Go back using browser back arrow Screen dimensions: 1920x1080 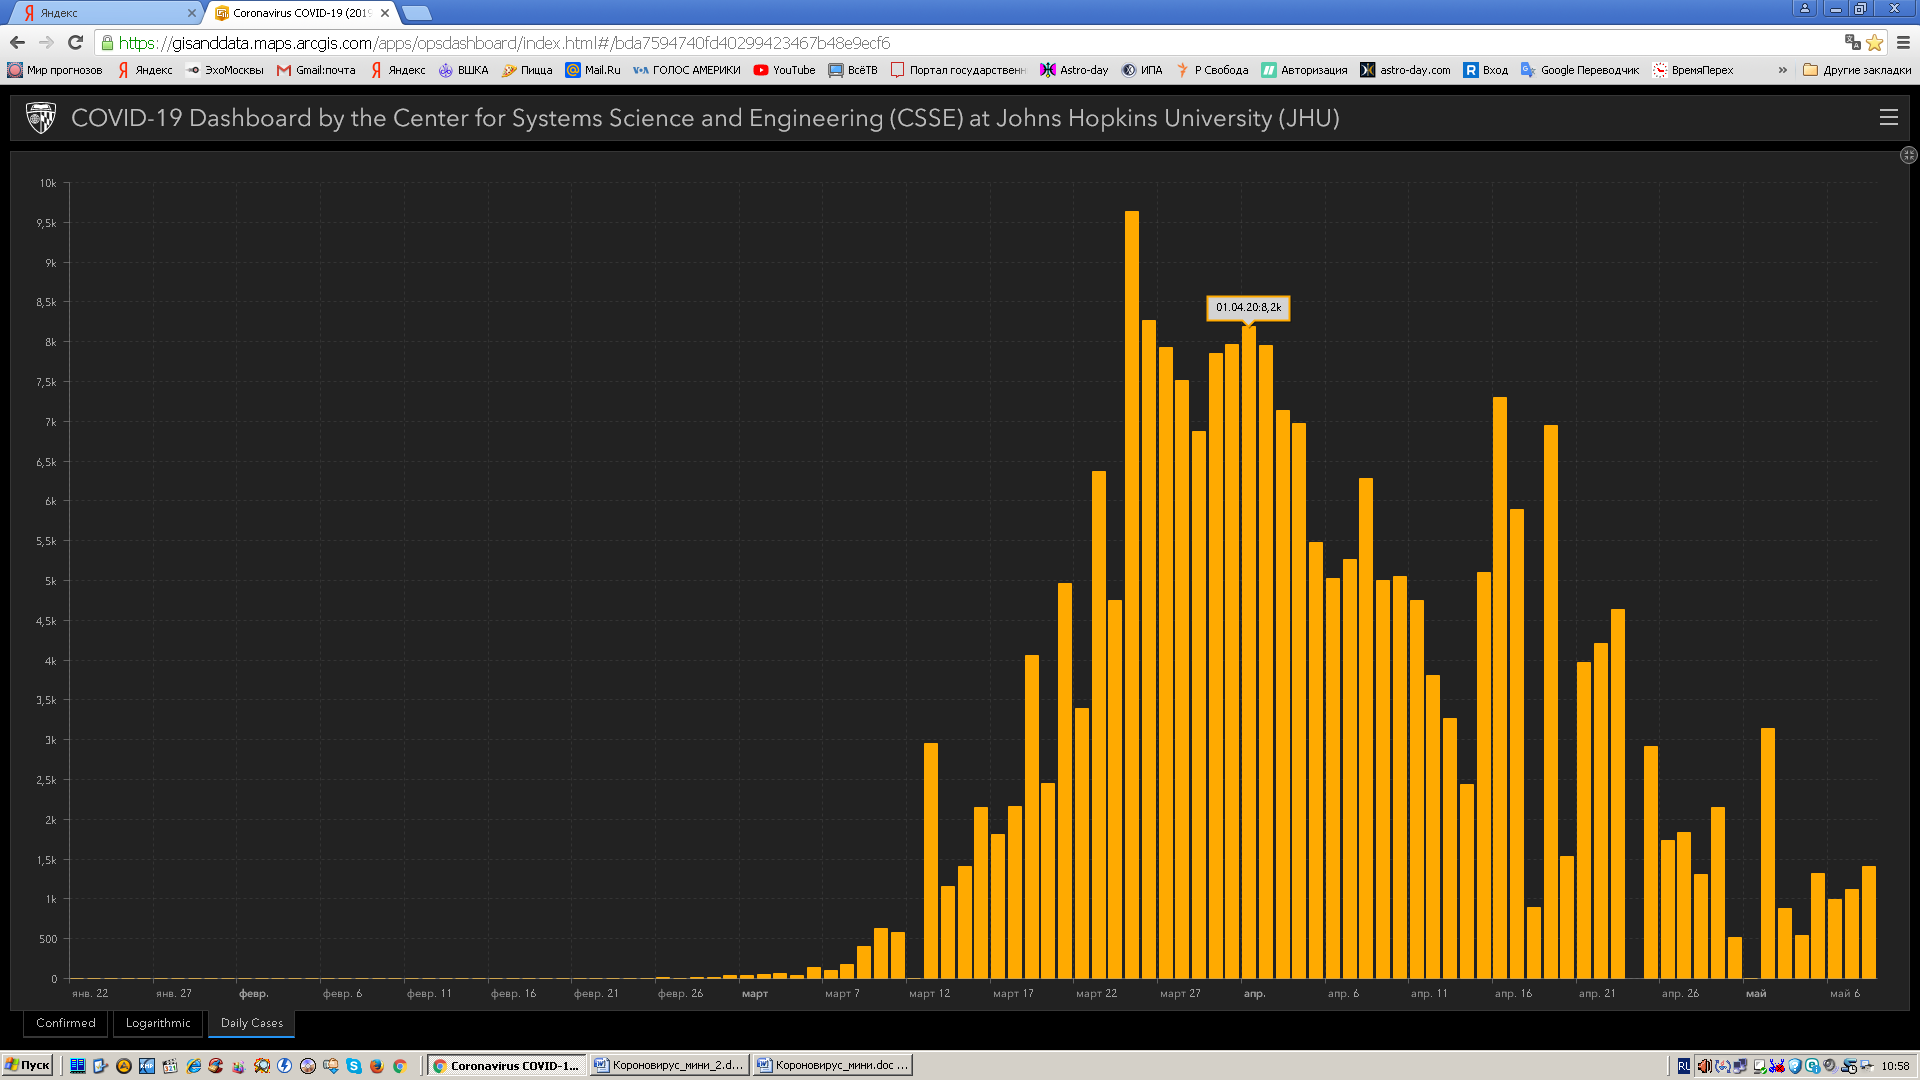coord(17,42)
